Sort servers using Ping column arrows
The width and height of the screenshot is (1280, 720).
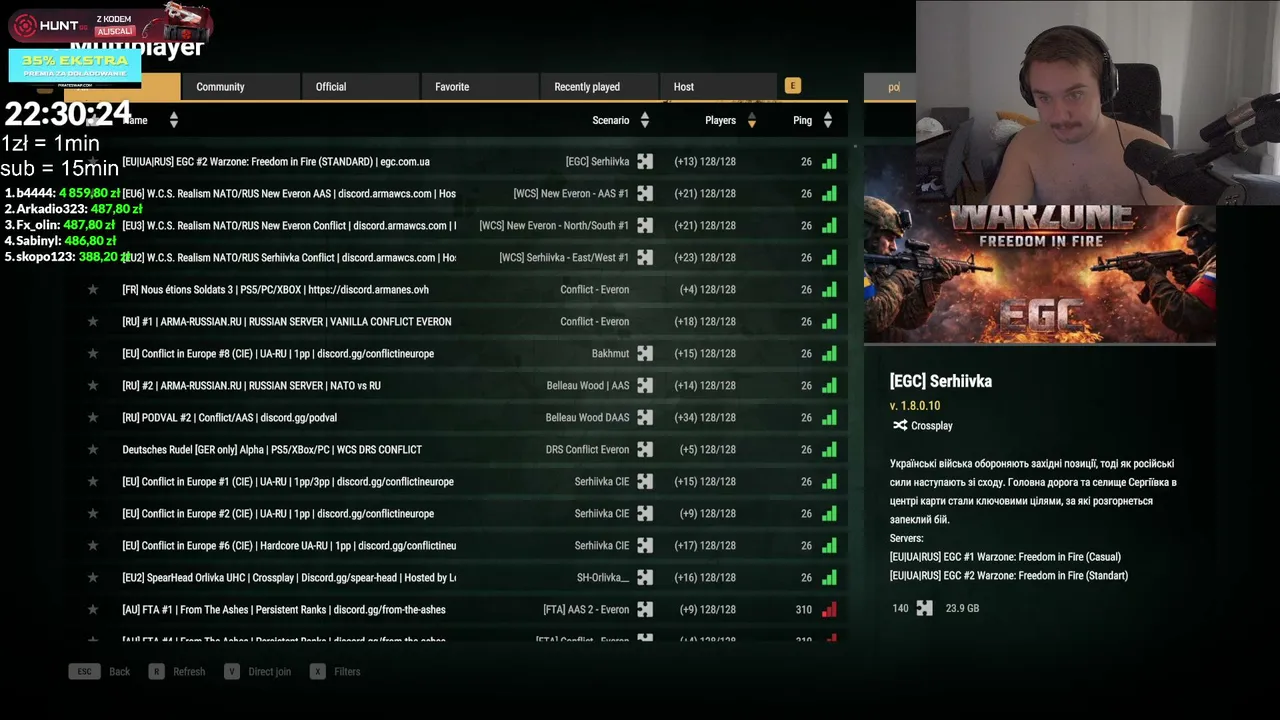(828, 120)
